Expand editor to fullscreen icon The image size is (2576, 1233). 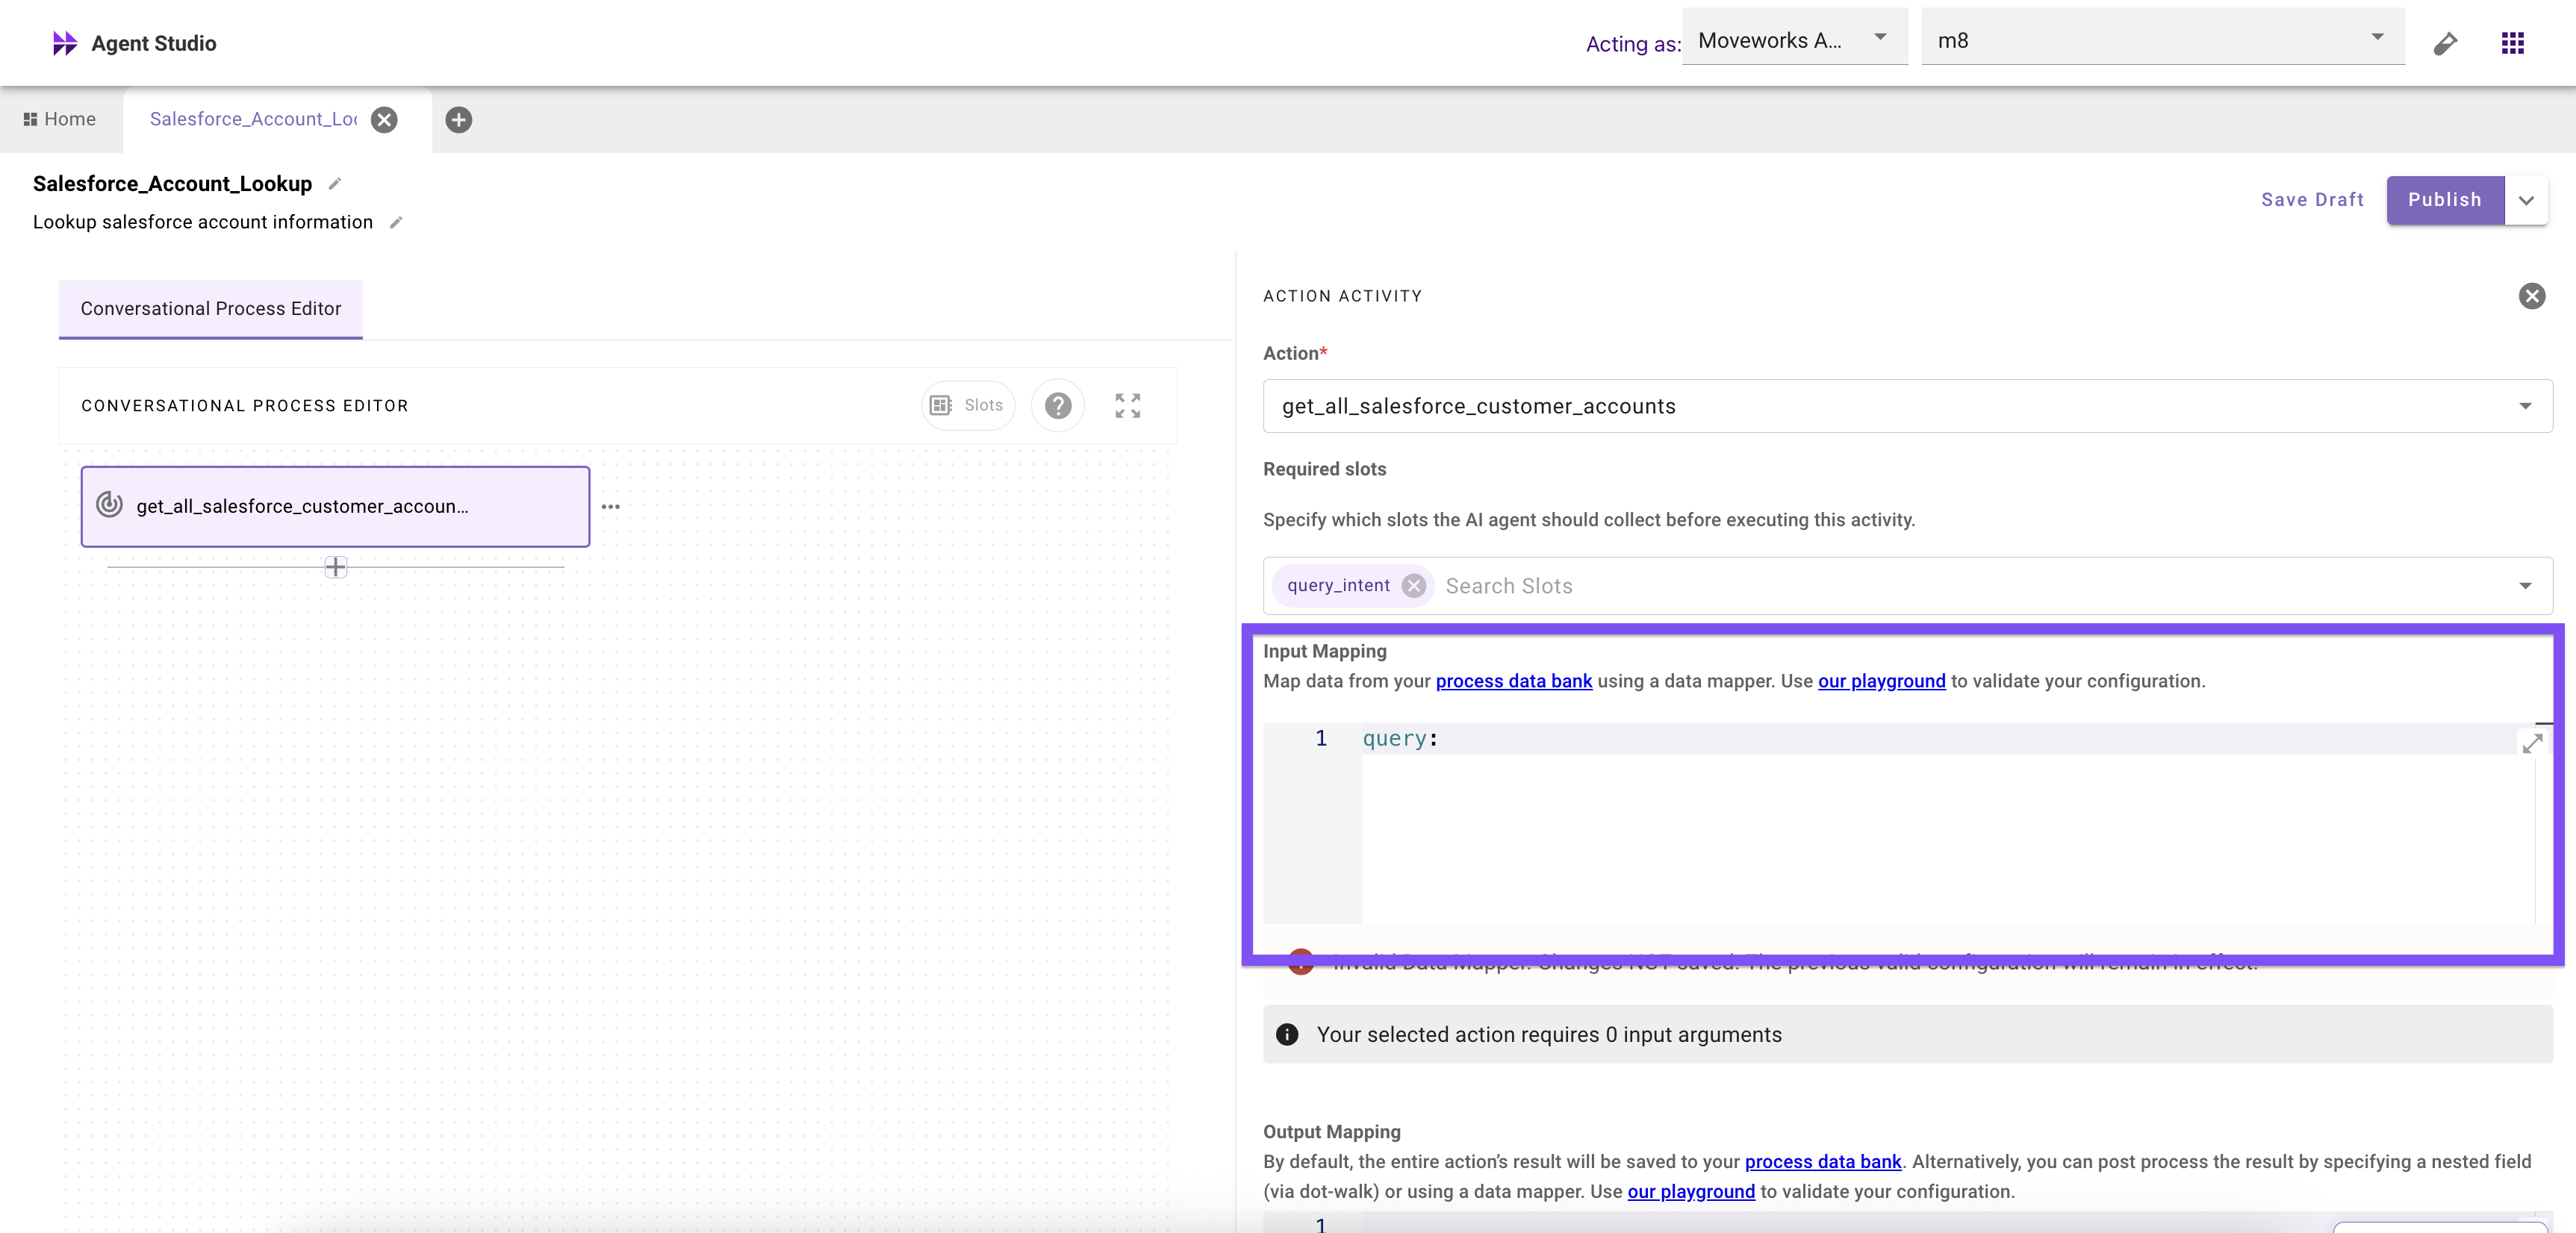tap(1127, 405)
